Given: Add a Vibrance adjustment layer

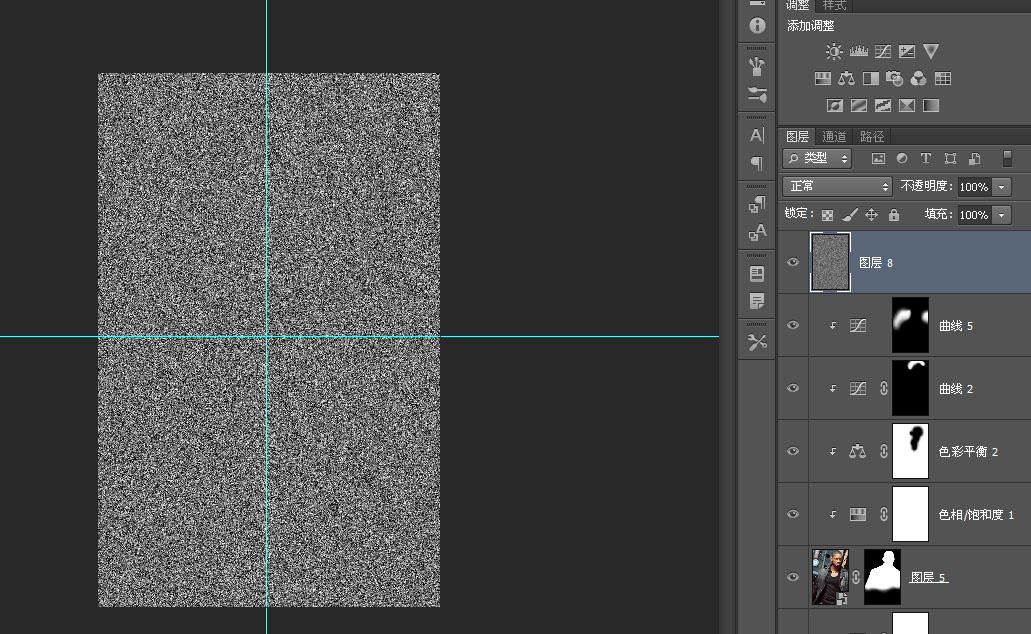Looking at the screenshot, I should (x=930, y=51).
